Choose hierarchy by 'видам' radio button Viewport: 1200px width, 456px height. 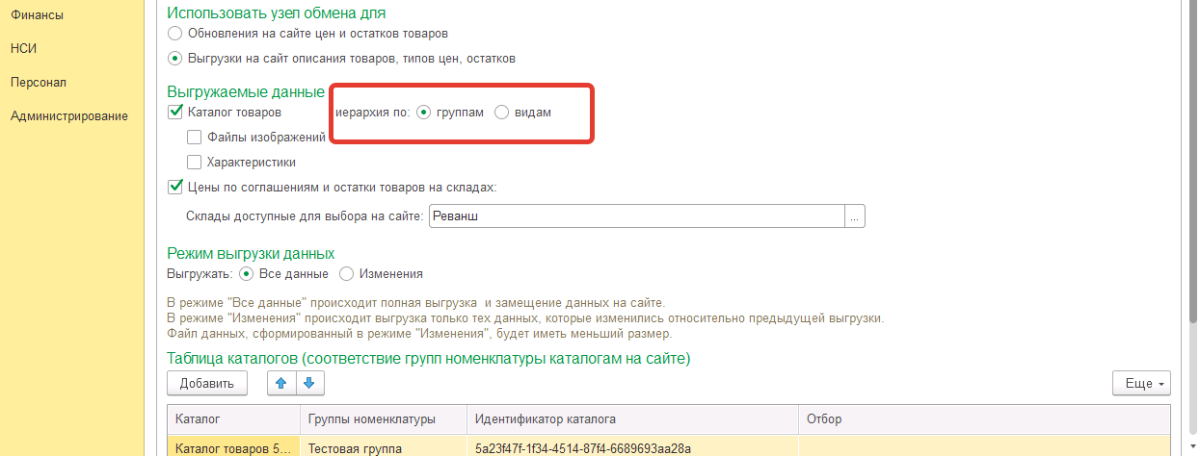(502, 112)
